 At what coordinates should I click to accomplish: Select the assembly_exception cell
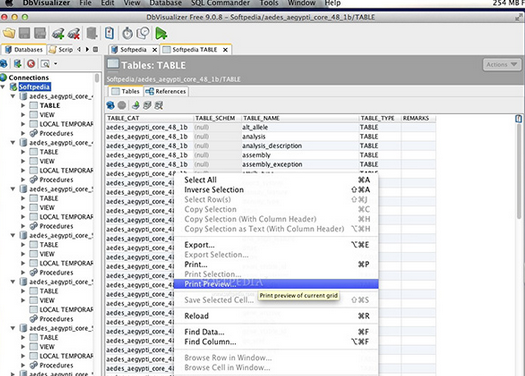[300, 164]
